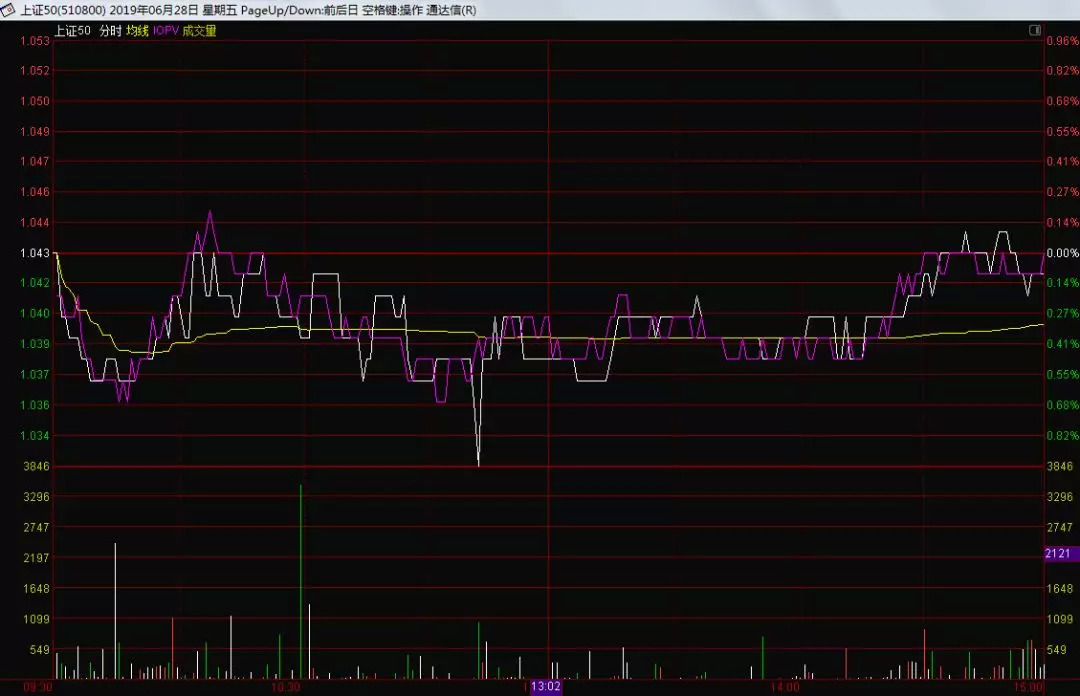Click the green 1.039 price label
Screen dimensions: 1080x696
[x=35, y=344]
